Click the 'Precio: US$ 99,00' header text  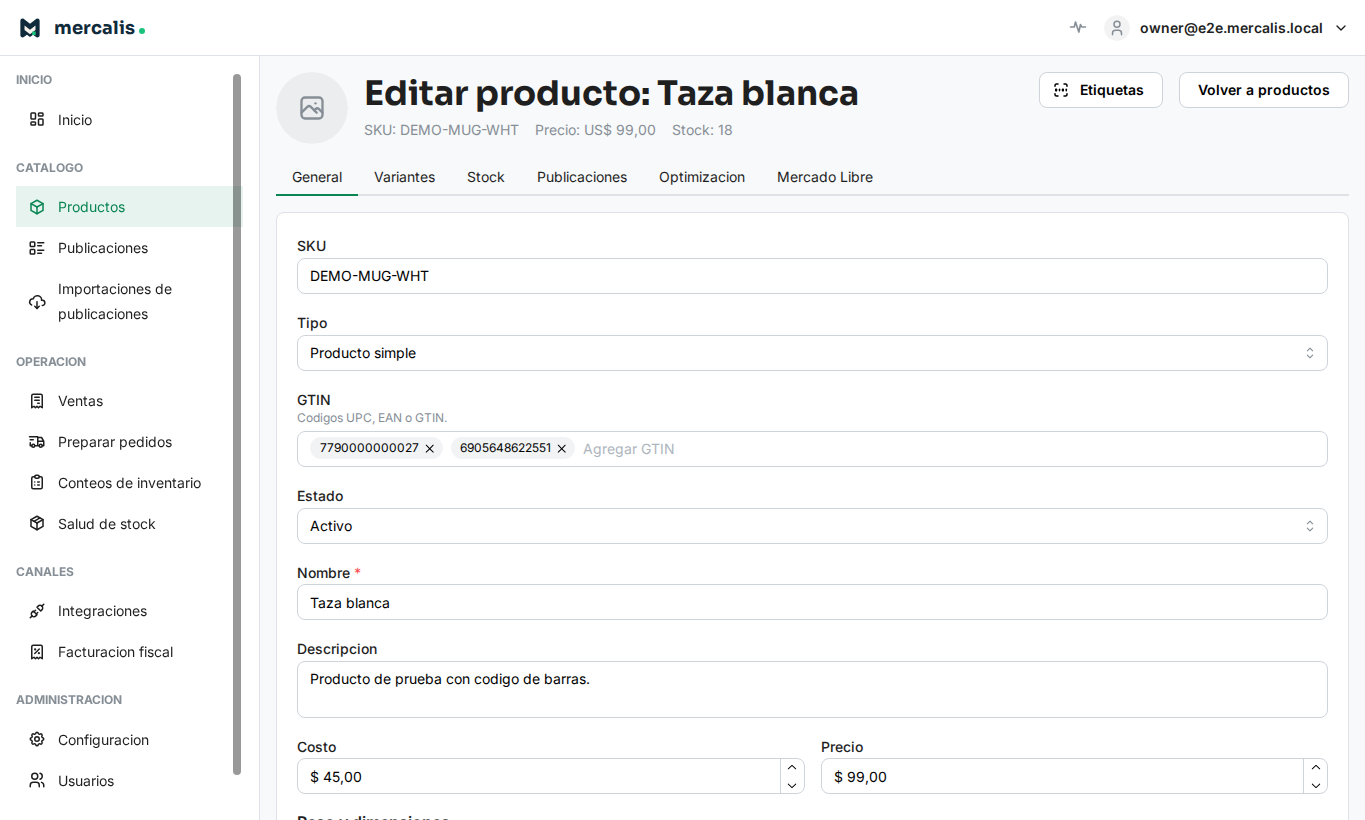(595, 130)
